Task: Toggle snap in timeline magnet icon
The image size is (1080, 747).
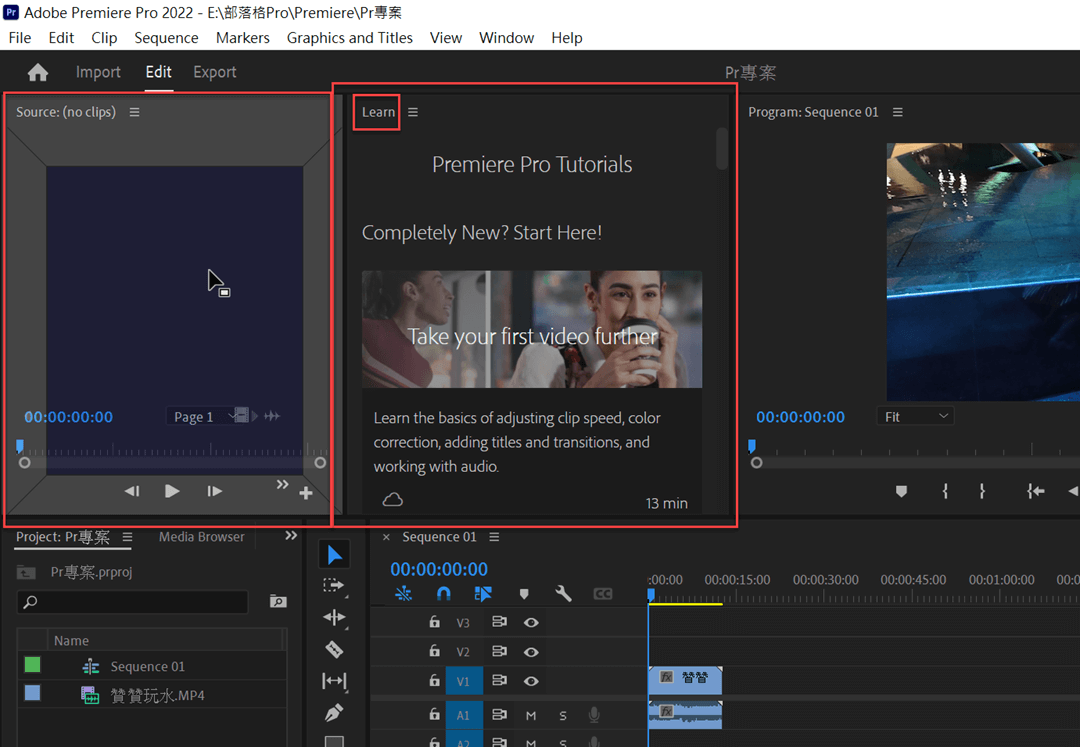Action: 444,593
